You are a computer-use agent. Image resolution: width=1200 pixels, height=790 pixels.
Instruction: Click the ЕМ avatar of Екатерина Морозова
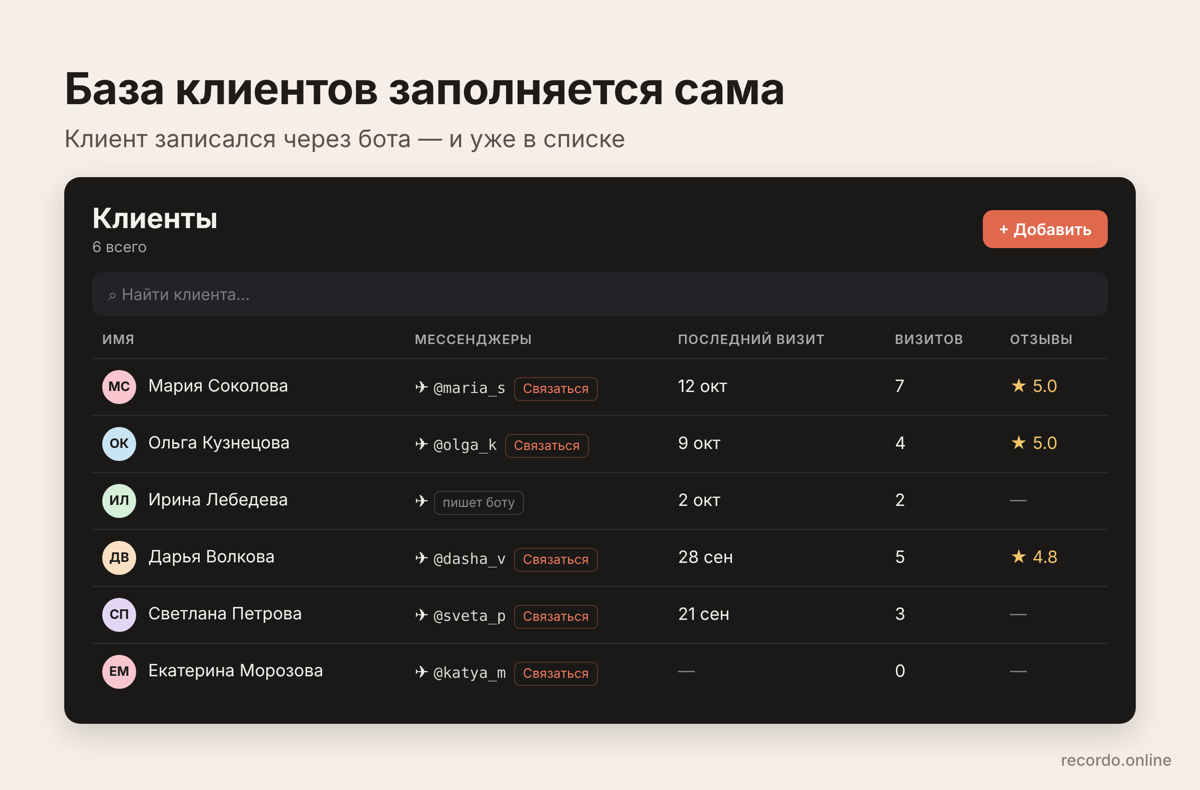point(119,672)
